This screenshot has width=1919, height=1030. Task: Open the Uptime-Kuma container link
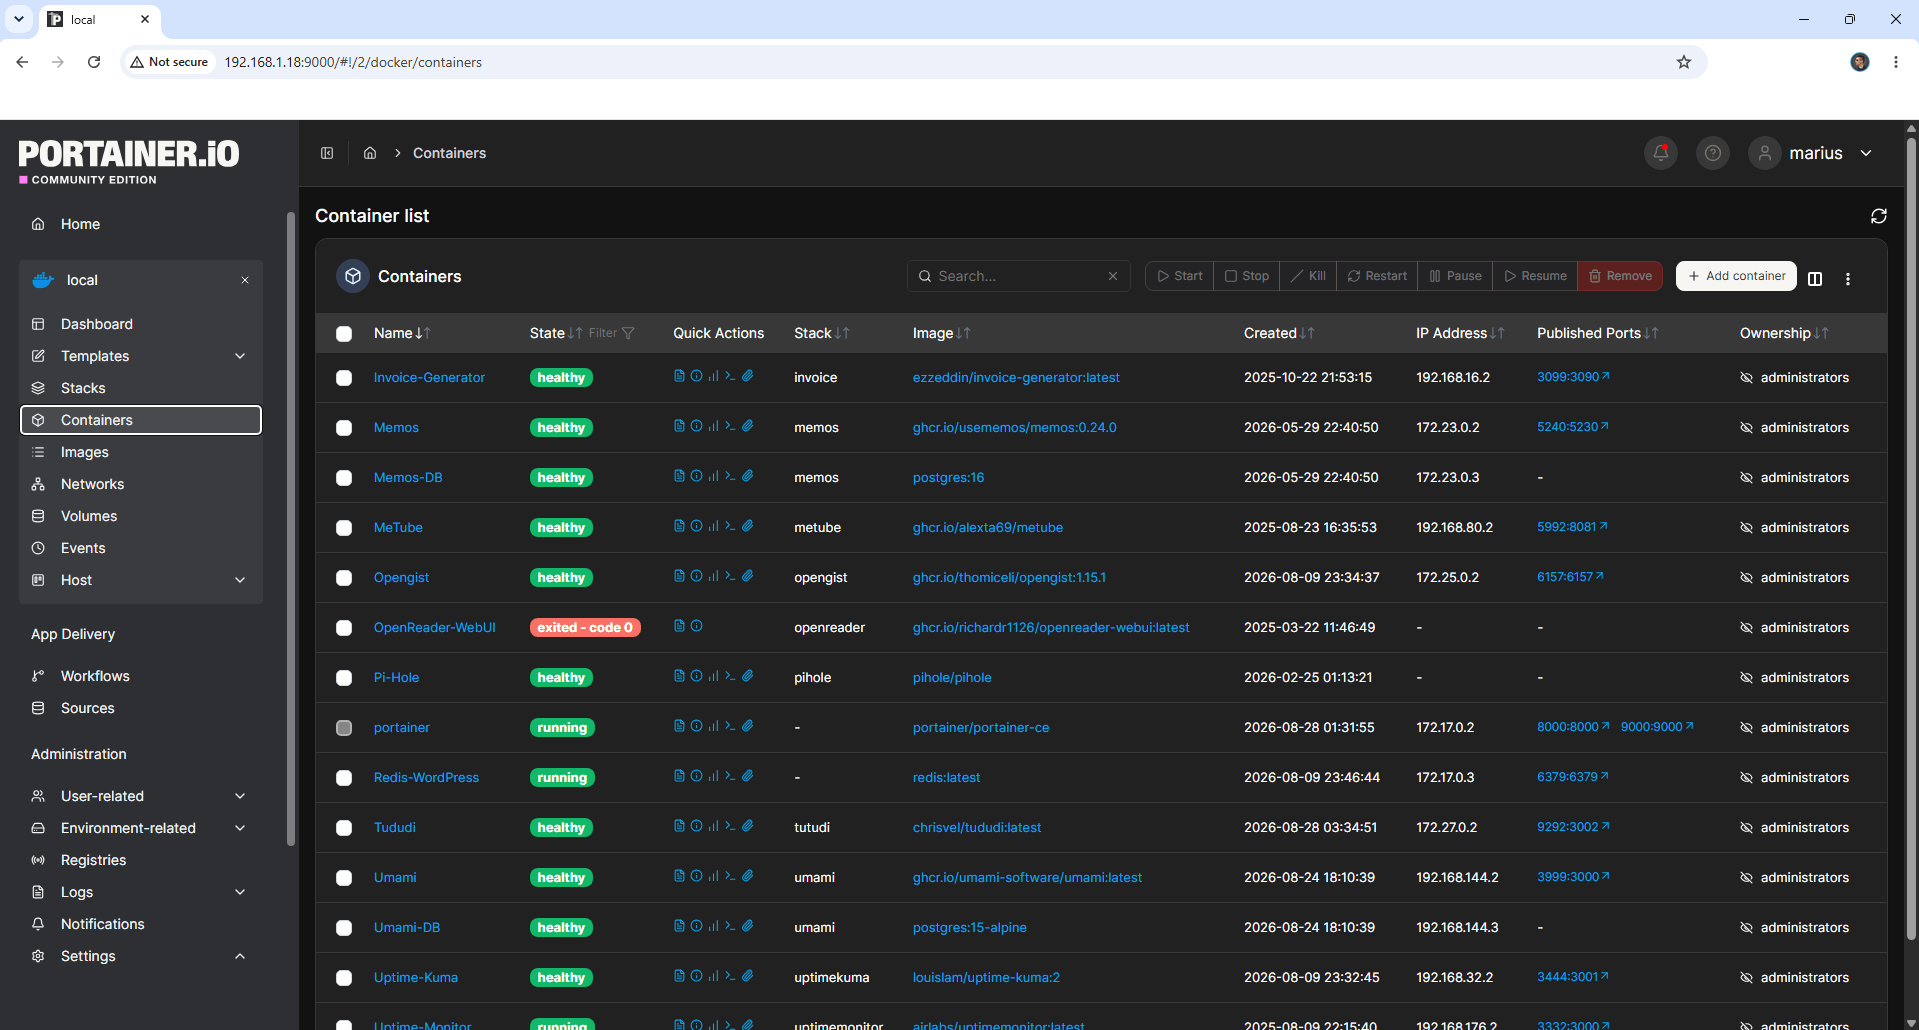(x=416, y=977)
